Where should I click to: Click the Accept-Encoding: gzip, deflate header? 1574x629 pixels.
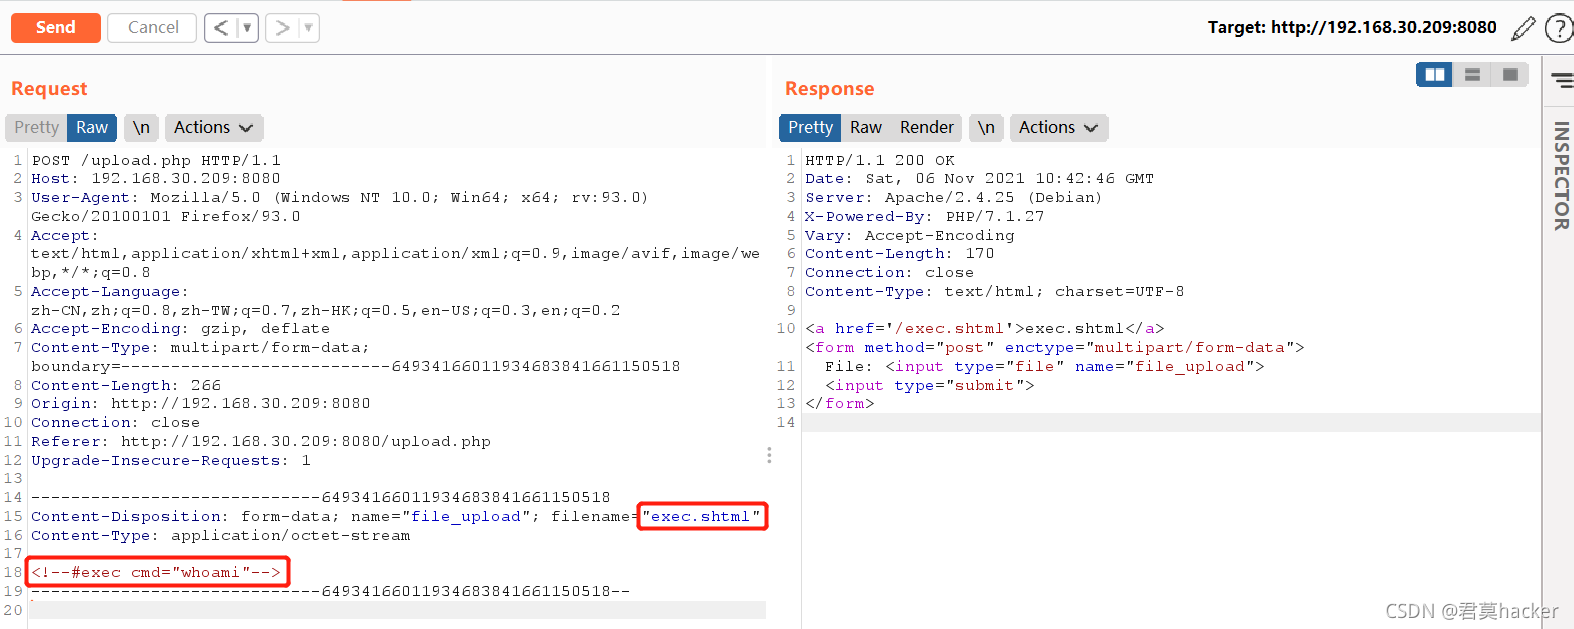180,329
